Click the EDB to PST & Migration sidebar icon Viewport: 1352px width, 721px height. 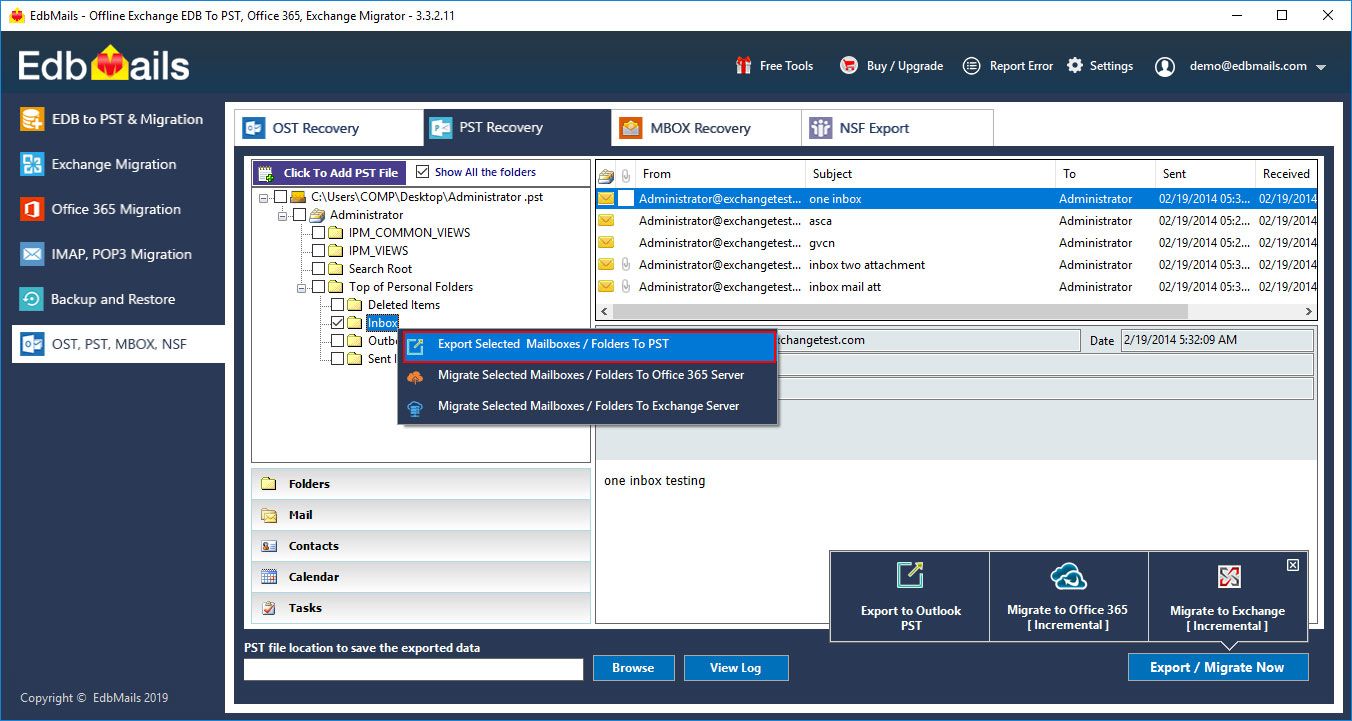point(33,119)
